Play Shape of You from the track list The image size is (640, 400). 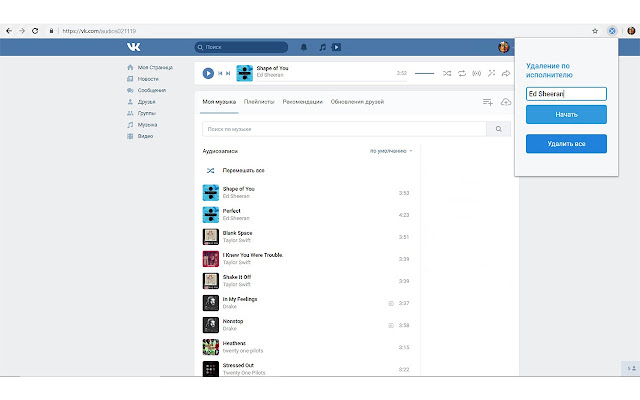[x=211, y=193]
